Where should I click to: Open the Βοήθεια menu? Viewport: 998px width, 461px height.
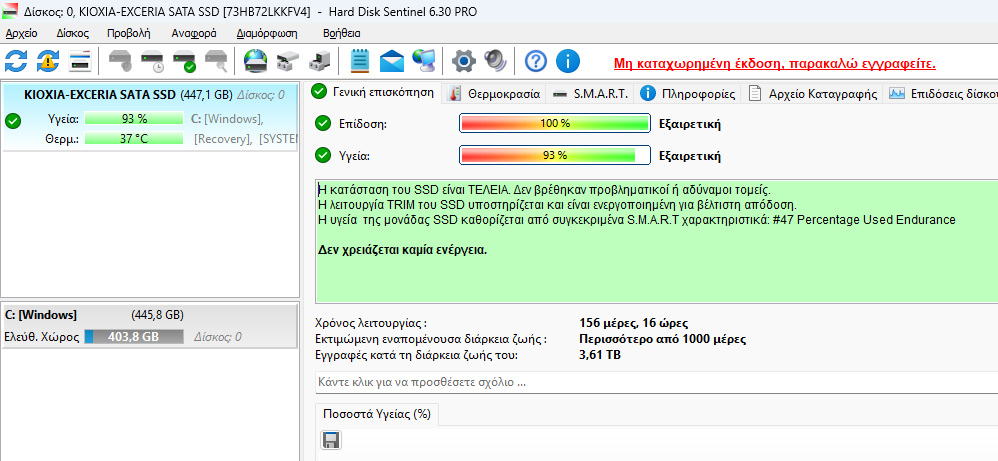[x=341, y=34]
